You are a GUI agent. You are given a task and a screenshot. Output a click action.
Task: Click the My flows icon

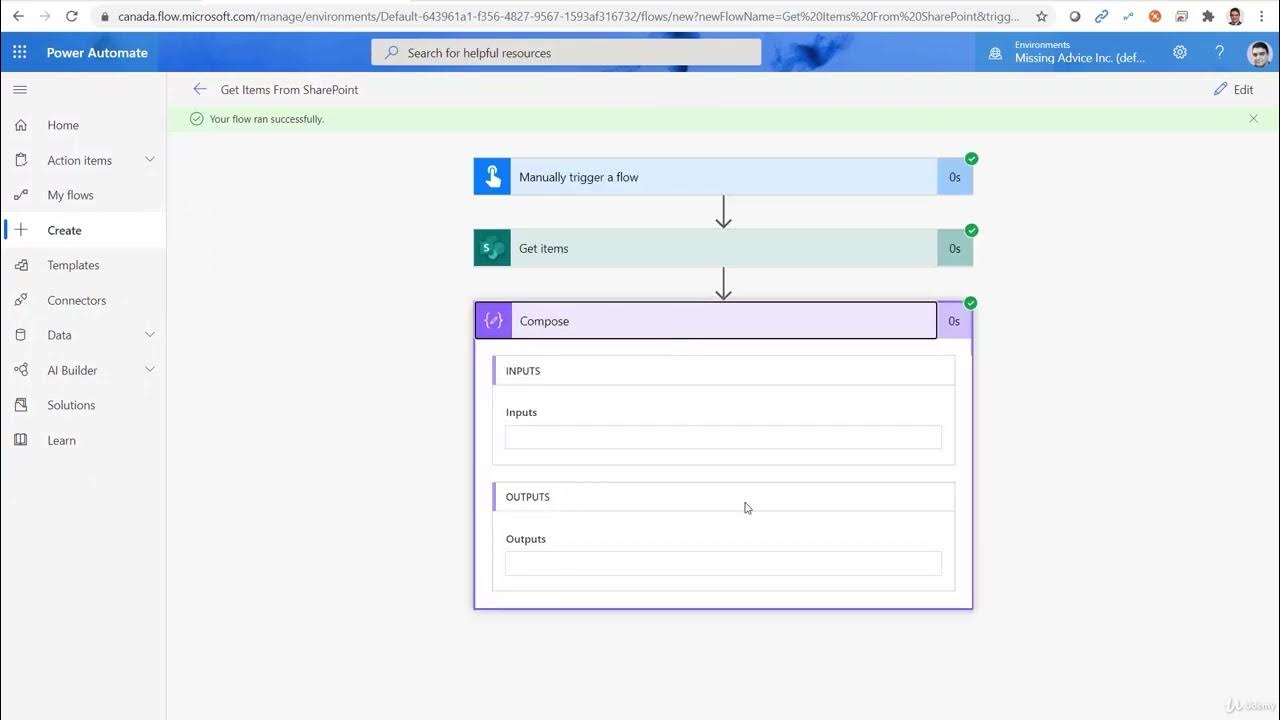coord(21,195)
